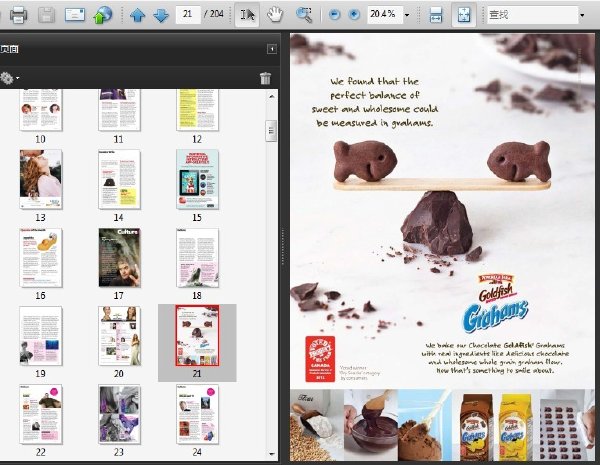Open the Find options dropdown arrow

pos(582,15)
